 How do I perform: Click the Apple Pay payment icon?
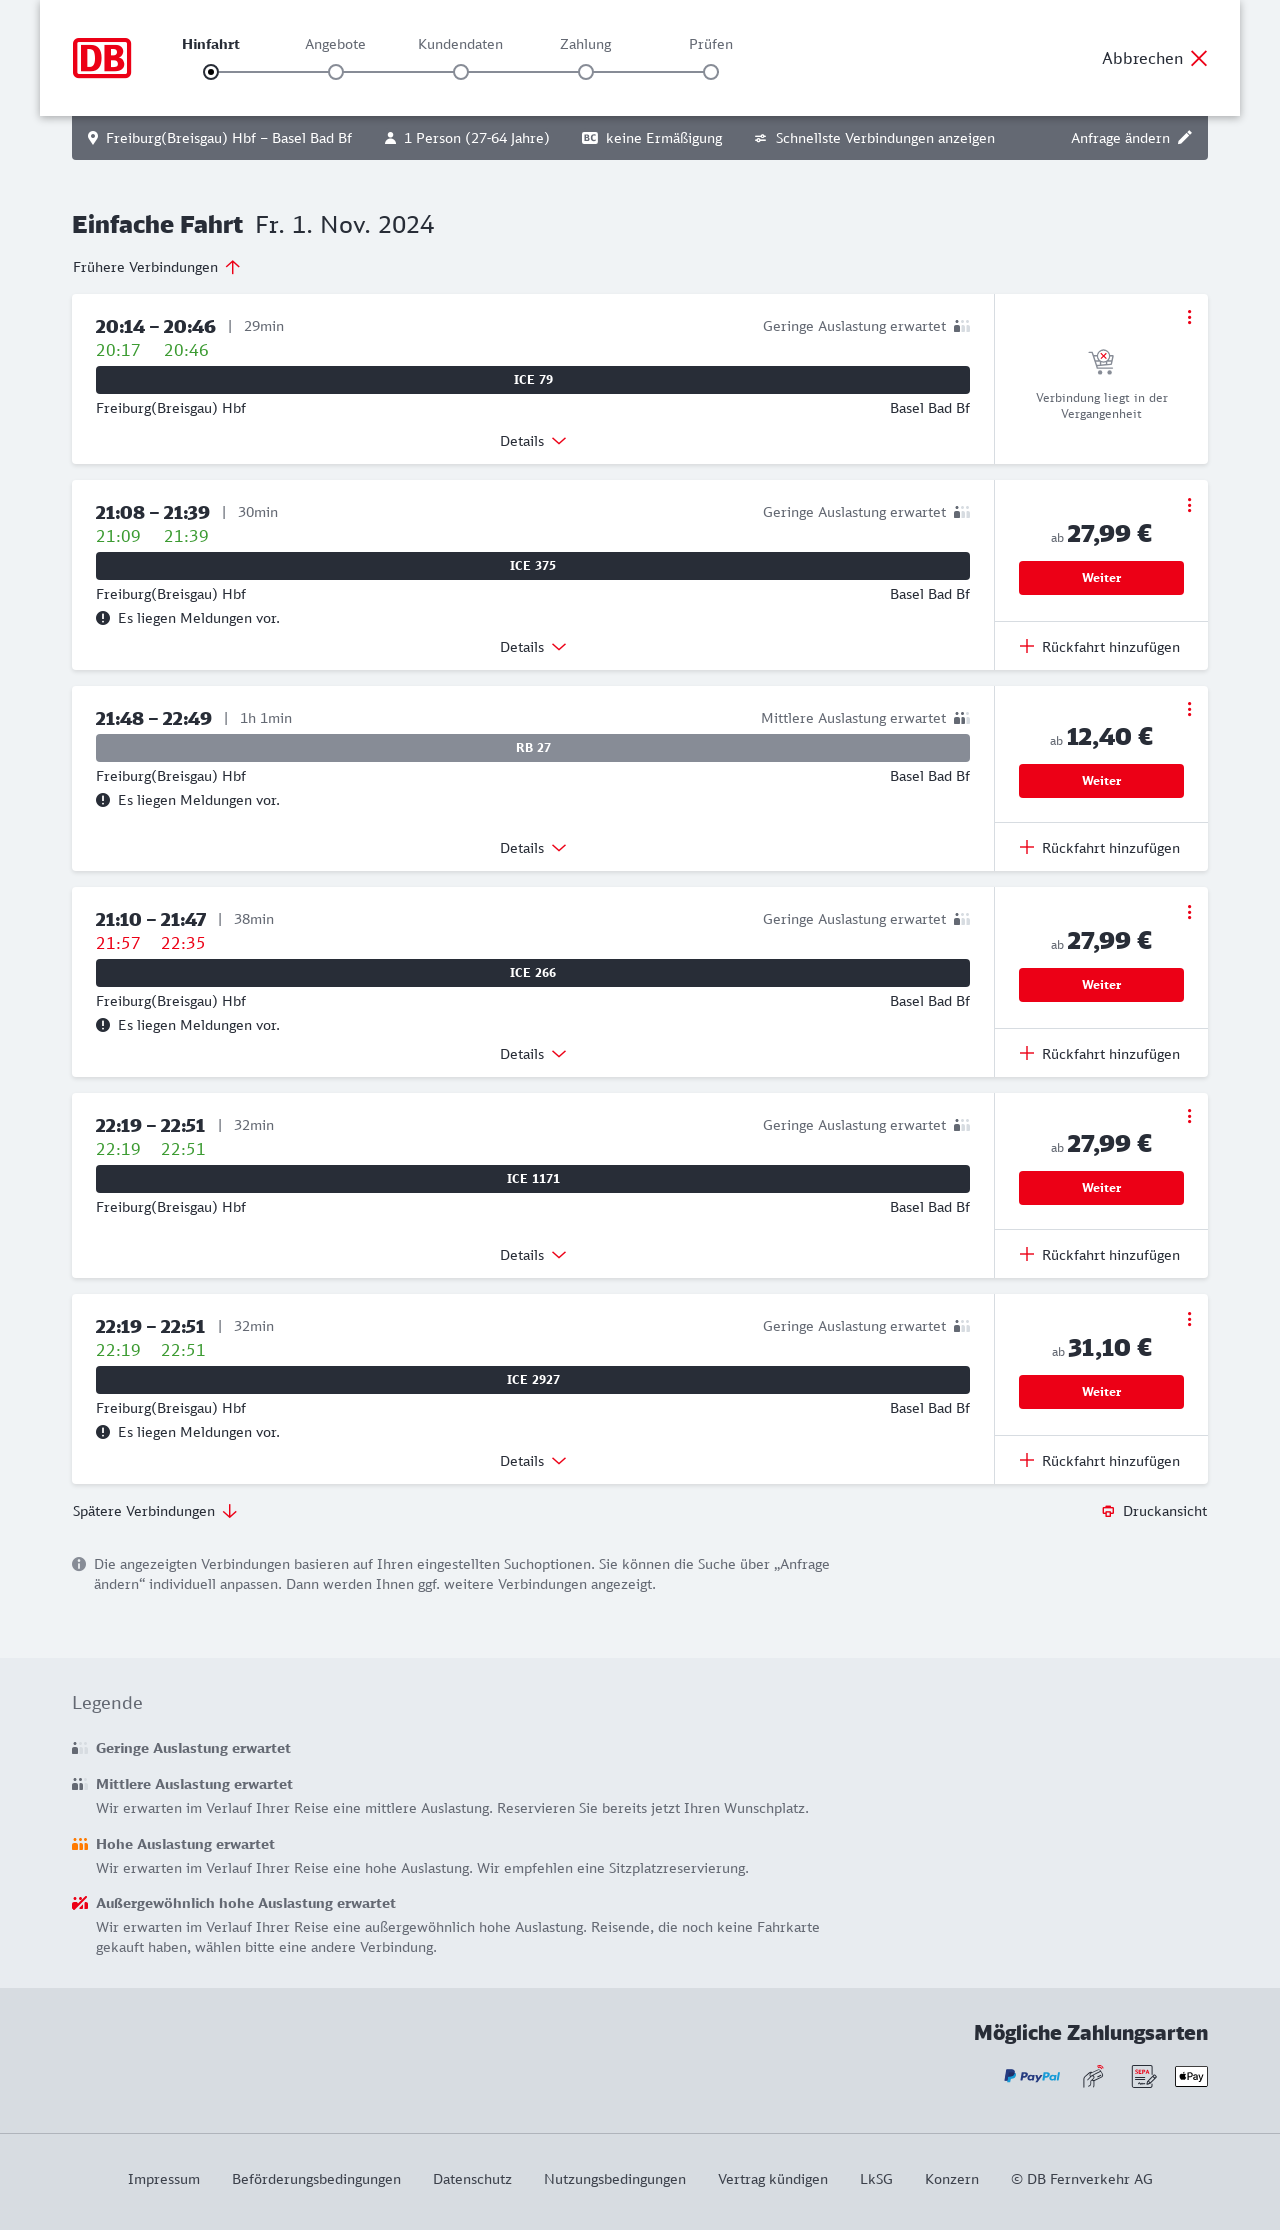point(1191,2076)
